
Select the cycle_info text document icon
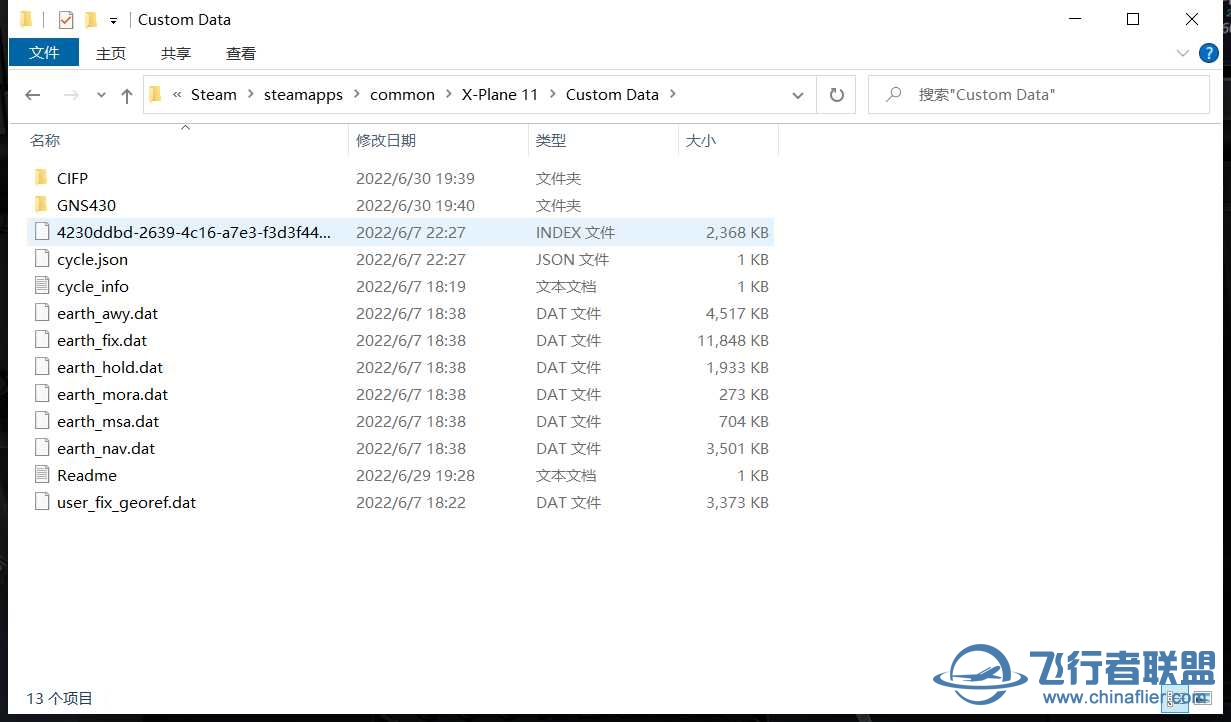coord(41,286)
